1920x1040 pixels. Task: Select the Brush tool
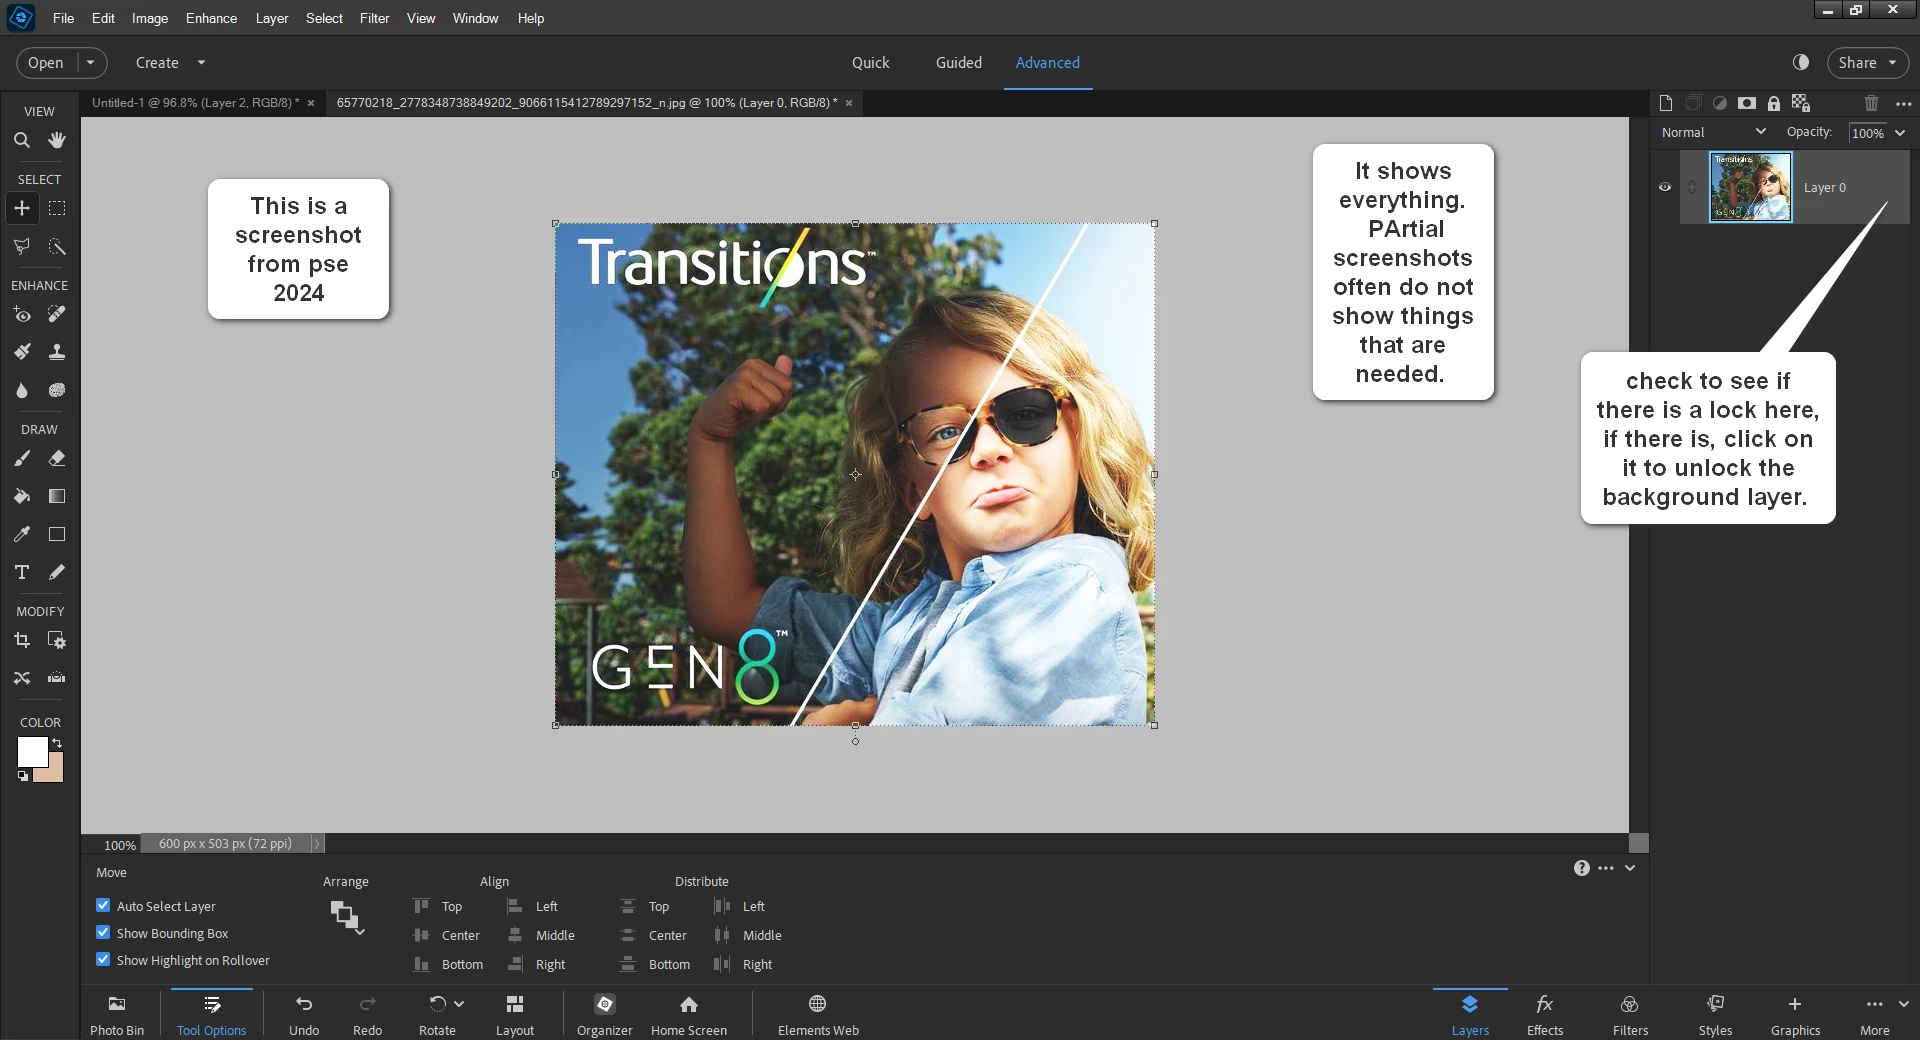[x=21, y=458]
